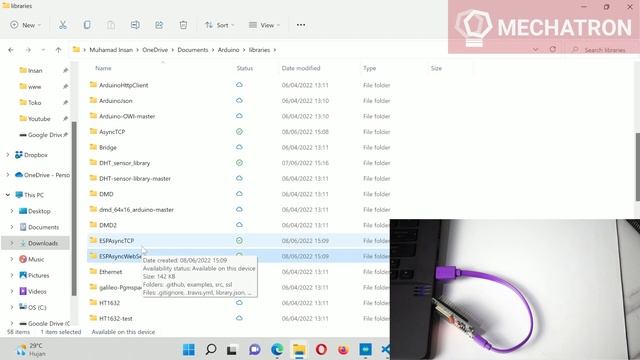640x360 pixels.
Task: Sort by the Type column header
Action: (369, 68)
